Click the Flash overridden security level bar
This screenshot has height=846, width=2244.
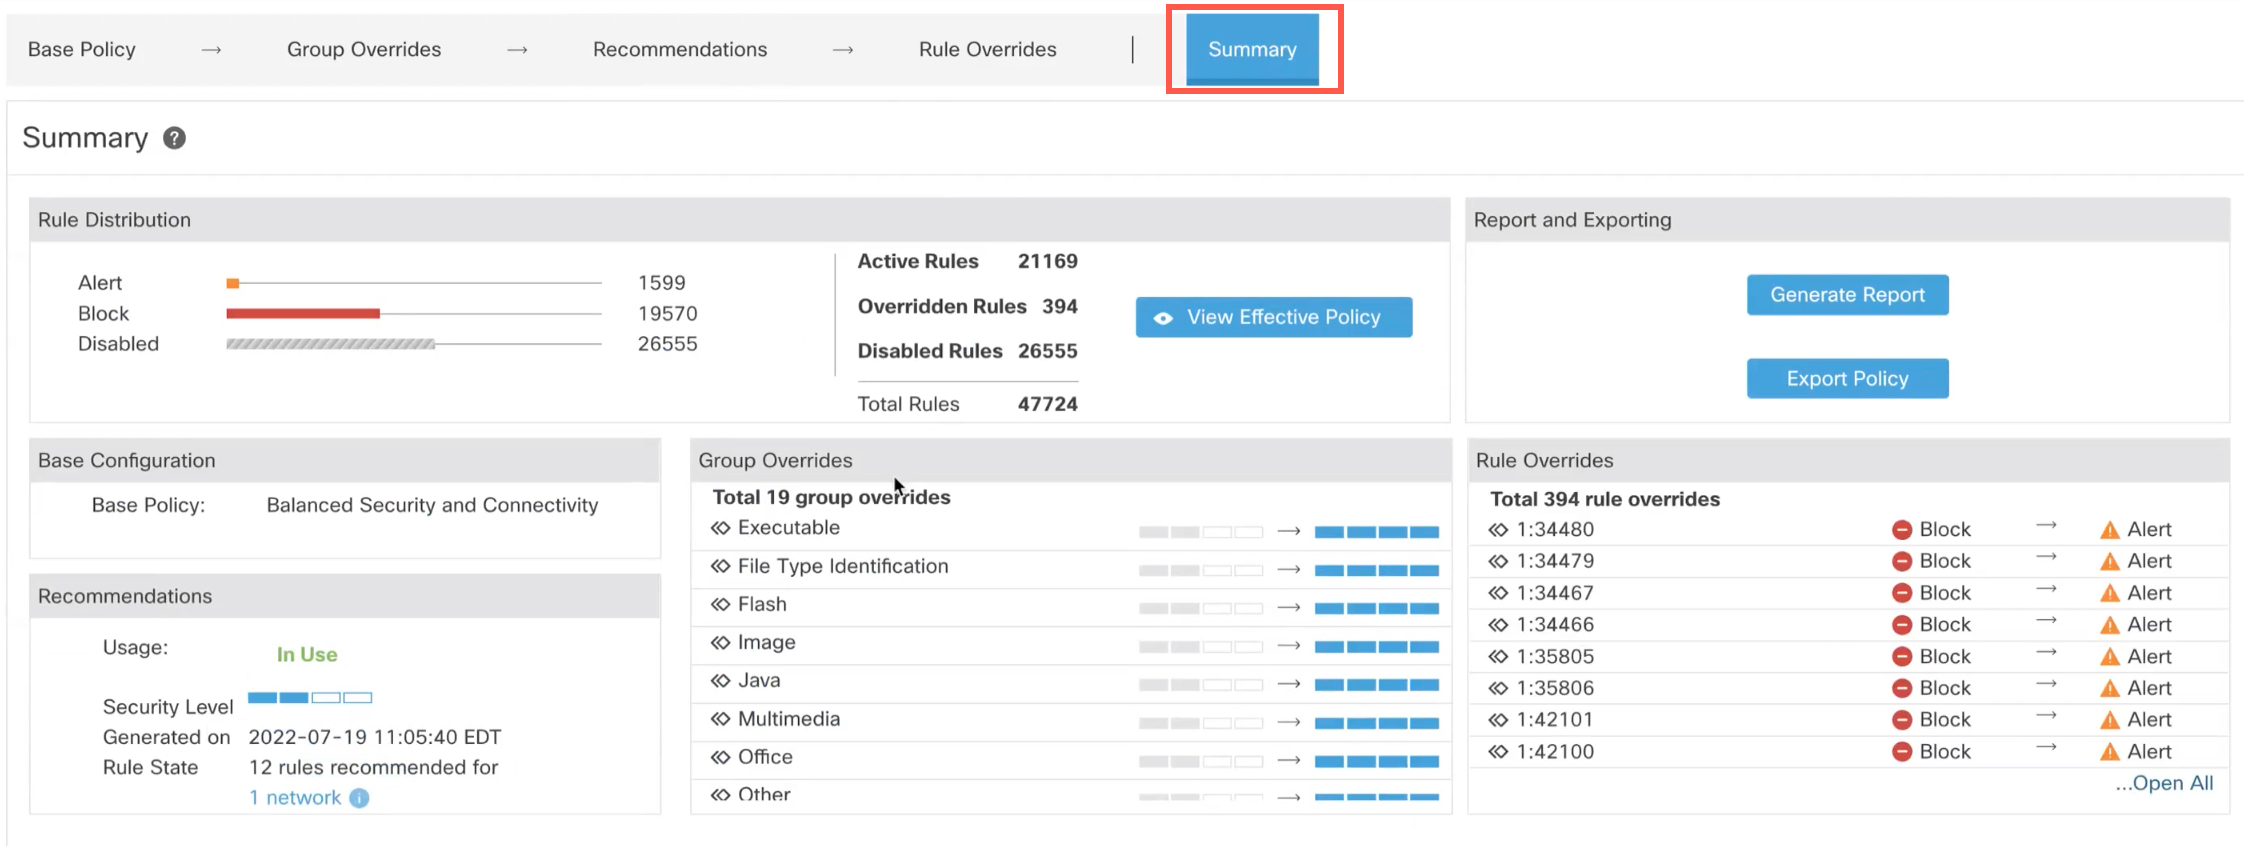[1376, 609]
